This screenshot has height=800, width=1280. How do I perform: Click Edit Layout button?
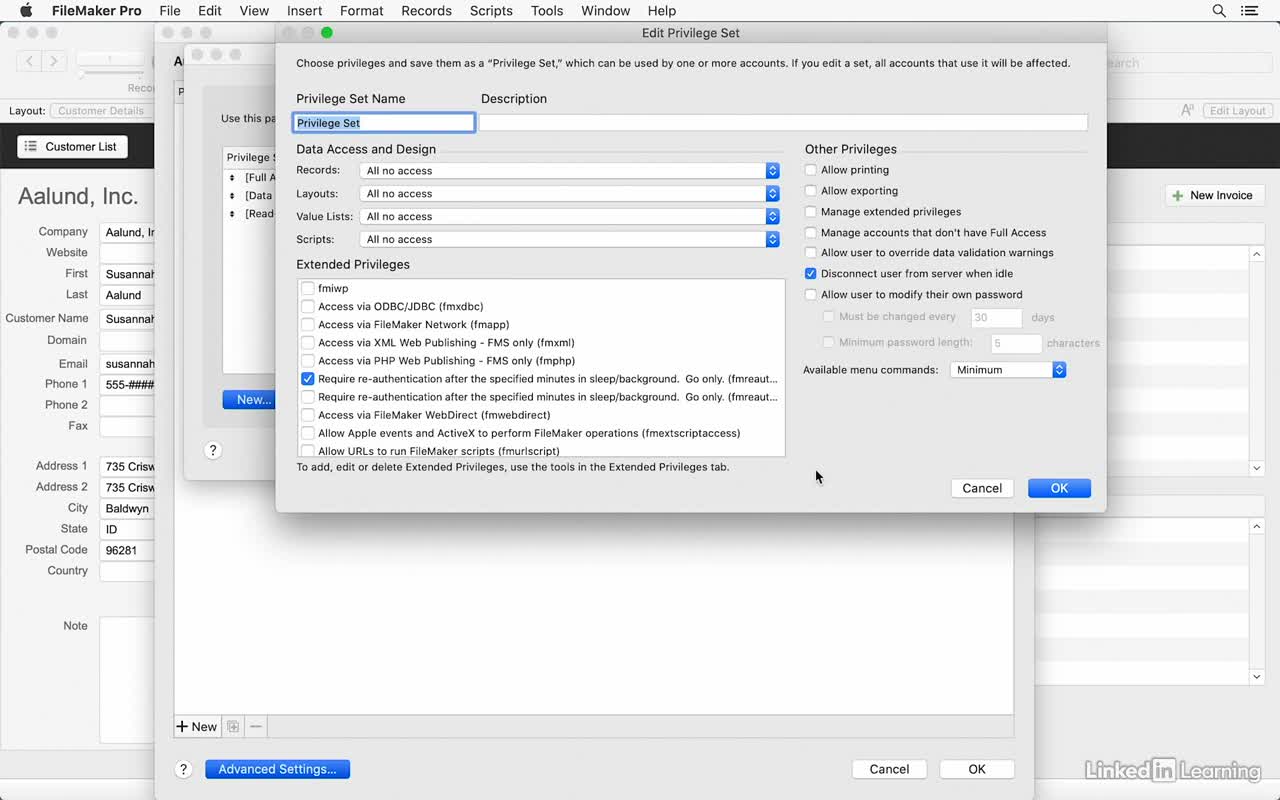[1237, 111]
